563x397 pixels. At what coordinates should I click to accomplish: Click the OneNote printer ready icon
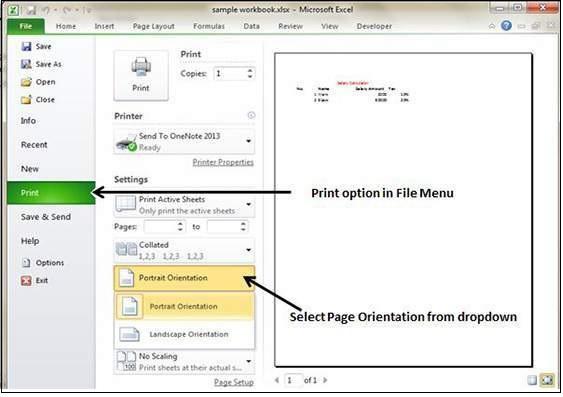click(126, 142)
